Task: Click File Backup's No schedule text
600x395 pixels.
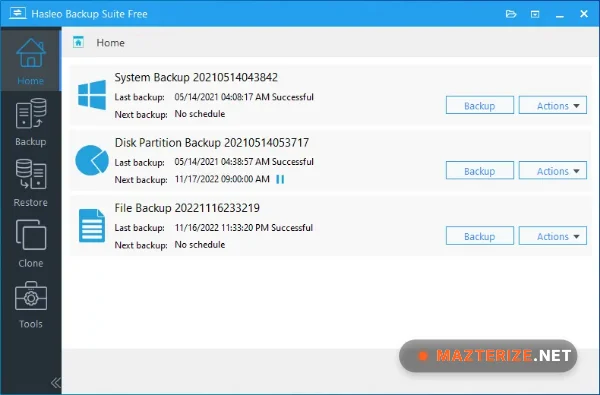Action: [x=200, y=245]
